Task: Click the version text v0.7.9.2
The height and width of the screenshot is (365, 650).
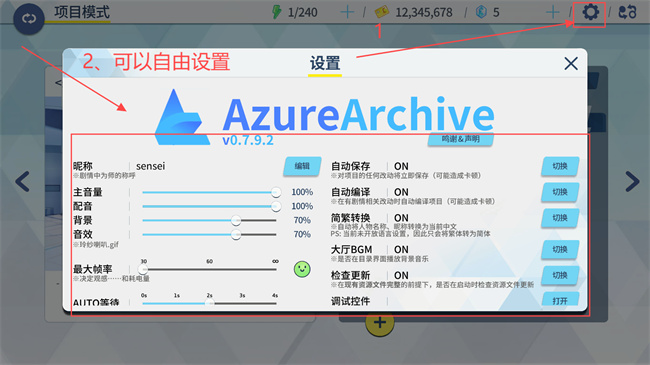Action: click(x=248, y=140)
